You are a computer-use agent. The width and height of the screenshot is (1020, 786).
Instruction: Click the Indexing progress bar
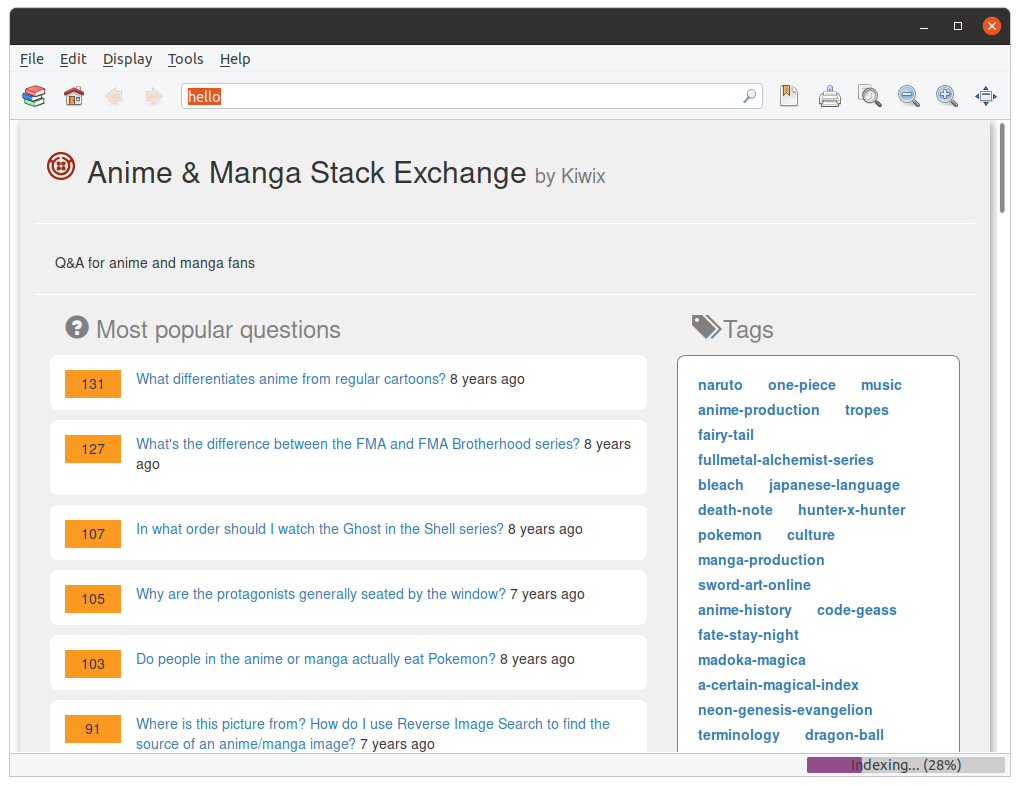point(906,765)
